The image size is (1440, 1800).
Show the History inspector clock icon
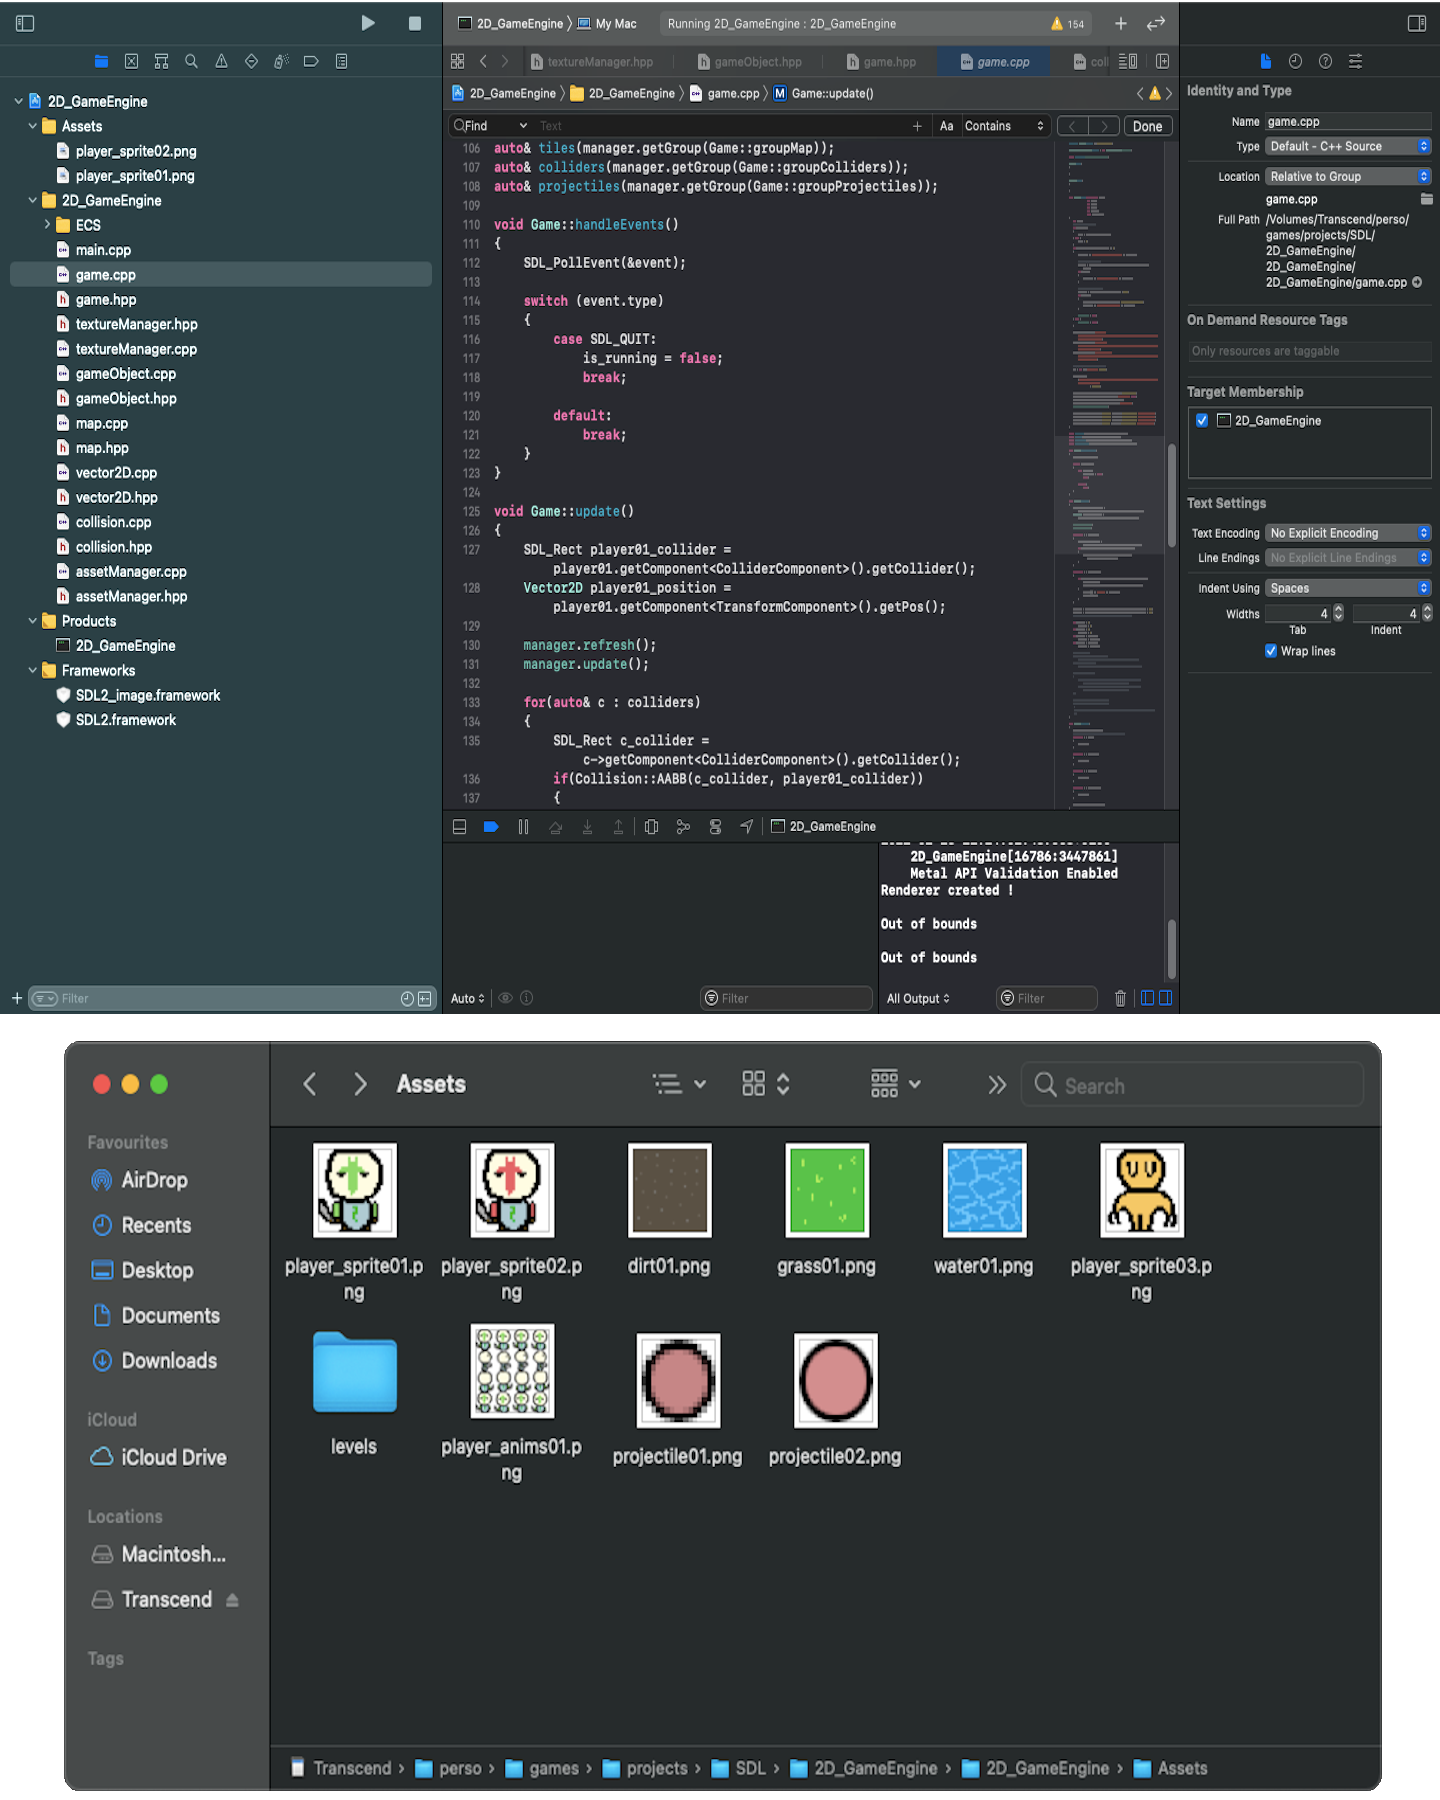point(1295,61)
